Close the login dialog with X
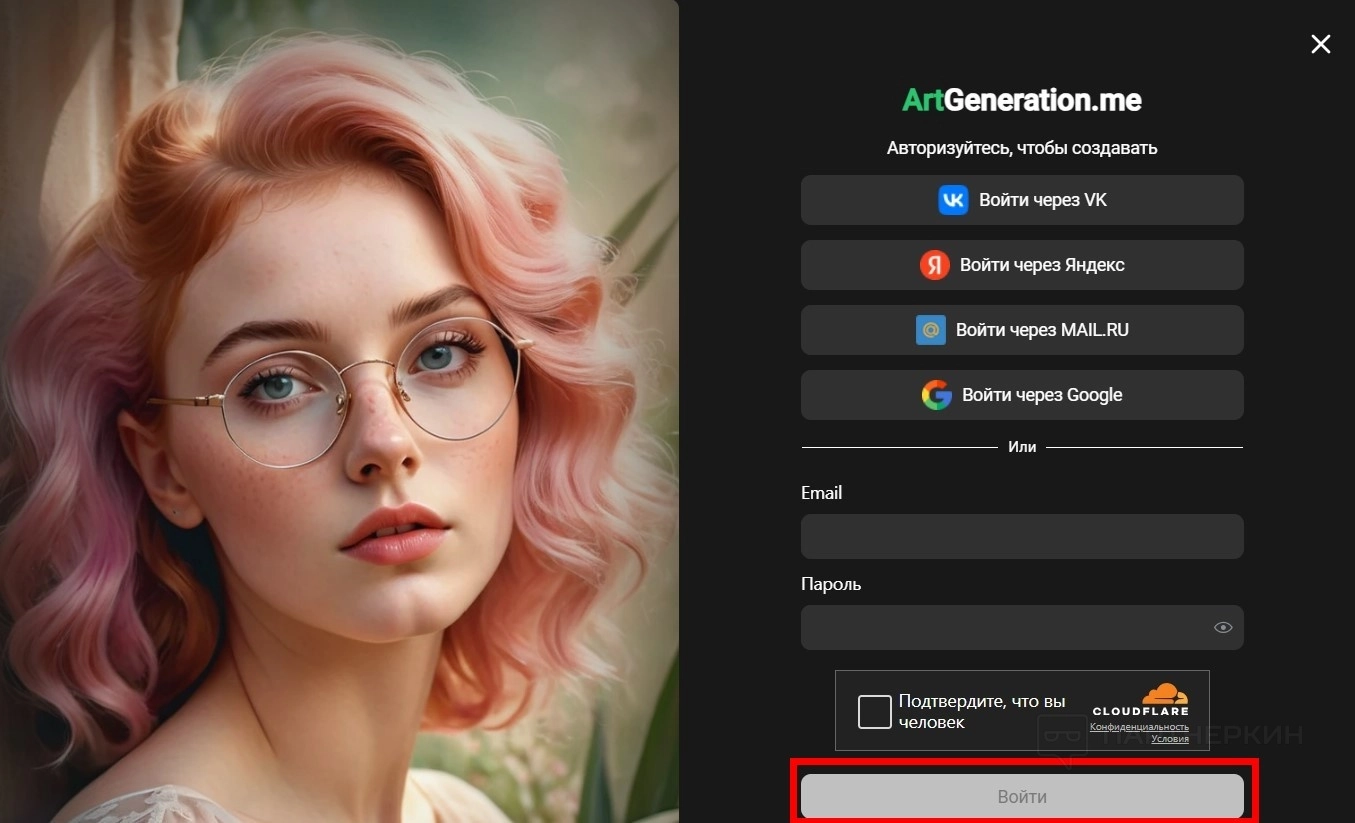 click(1321, 44)
